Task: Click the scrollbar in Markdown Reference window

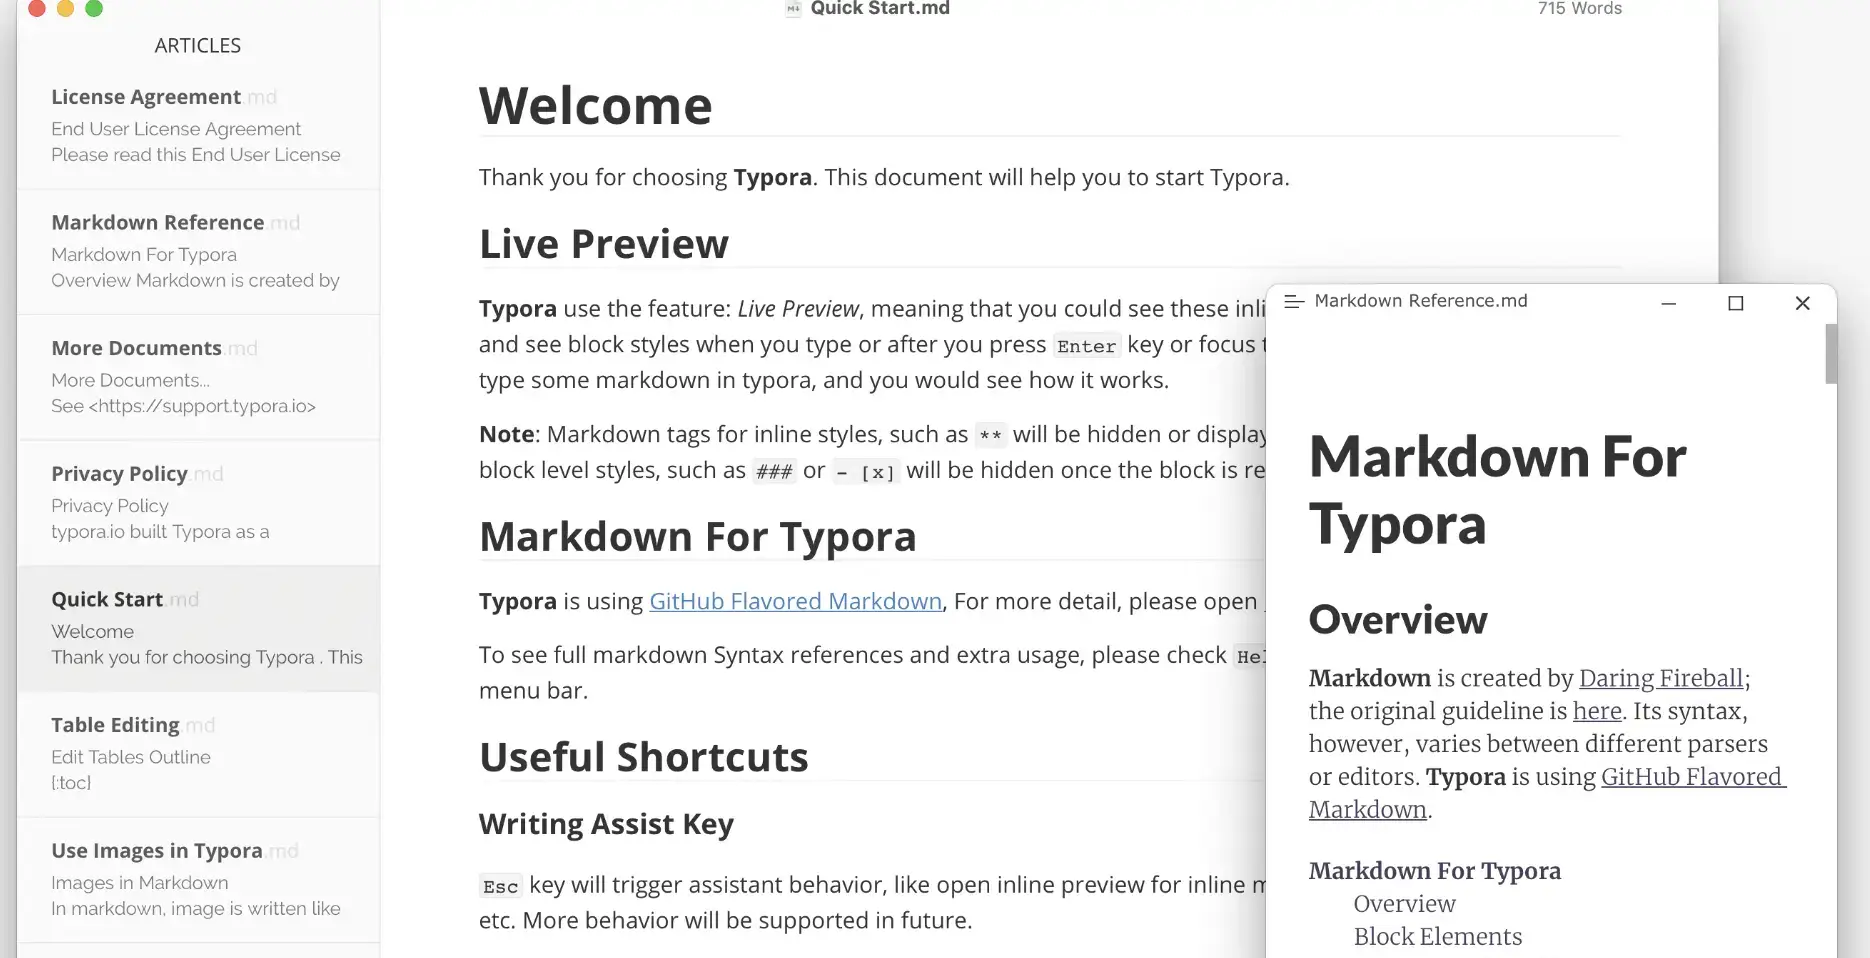Action: click(1830, 355)
